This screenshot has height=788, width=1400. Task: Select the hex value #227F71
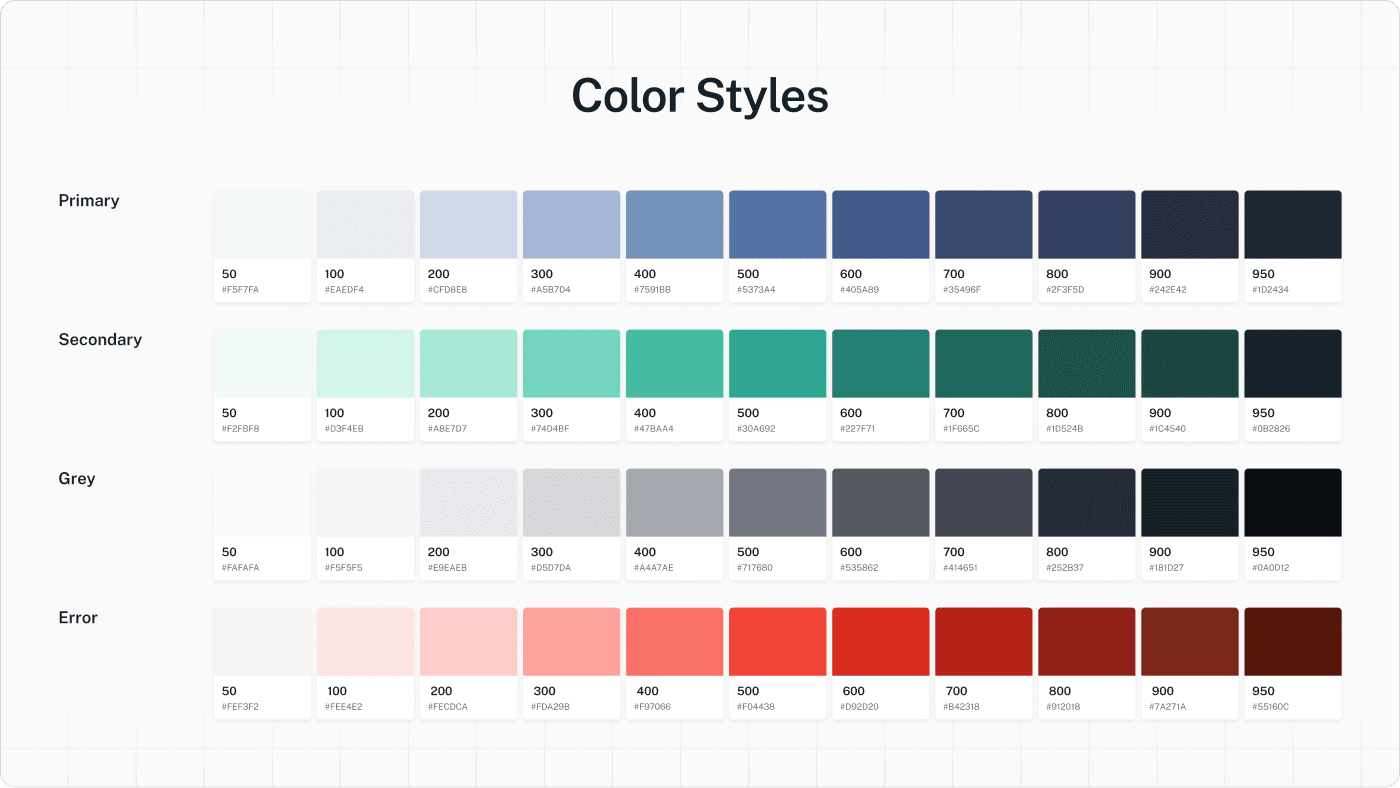click(x=859, y=429)
